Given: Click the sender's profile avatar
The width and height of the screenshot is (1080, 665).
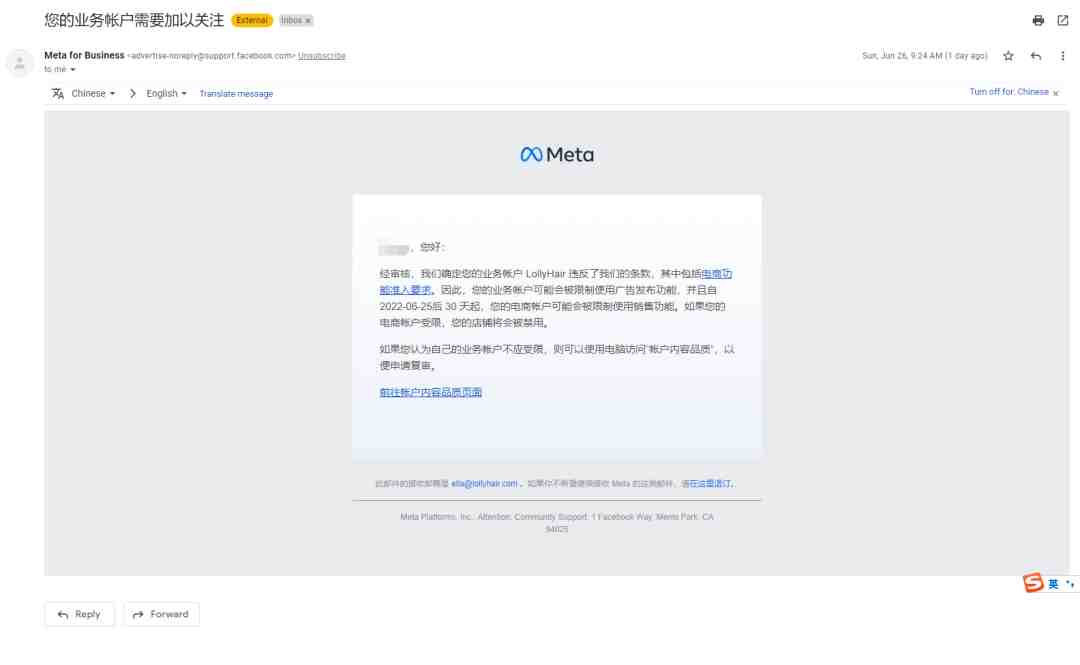Looking at the screenshot, I should (20, 63).
